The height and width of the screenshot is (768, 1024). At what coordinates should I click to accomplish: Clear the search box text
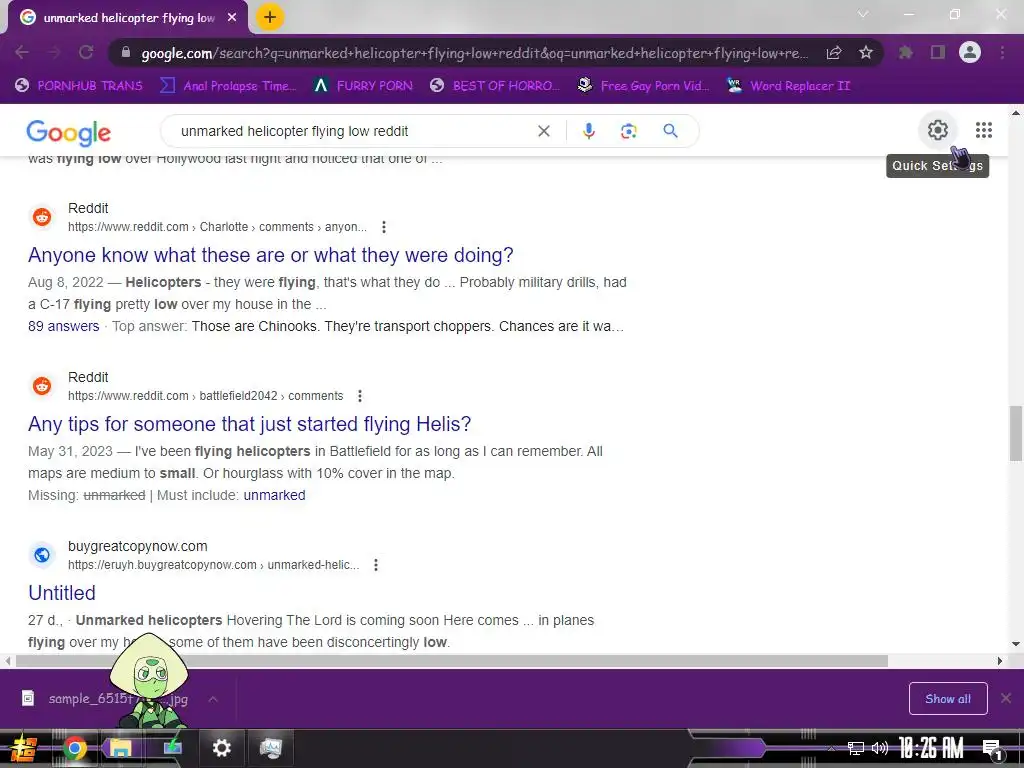(543, 131)
